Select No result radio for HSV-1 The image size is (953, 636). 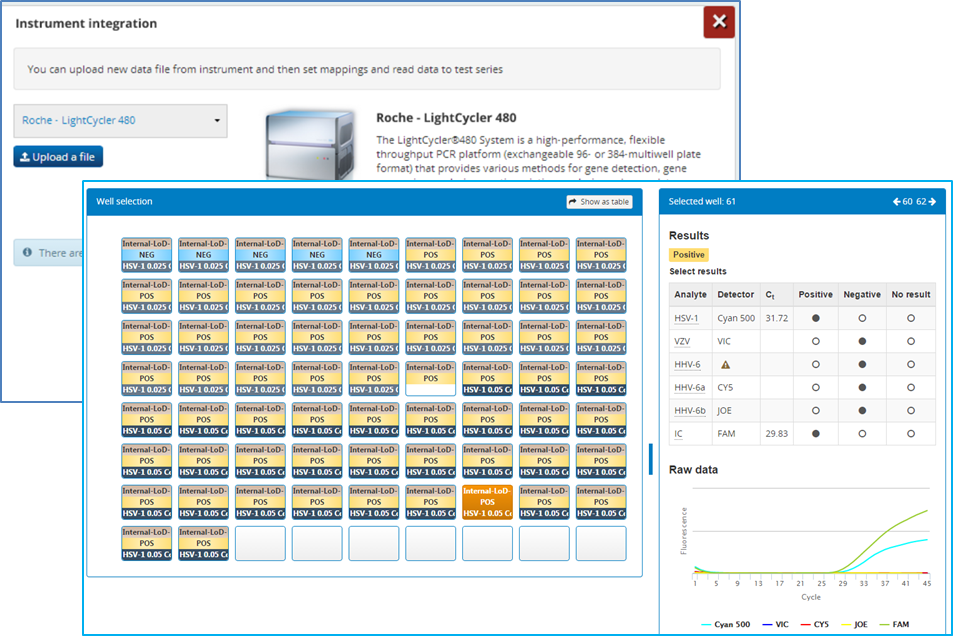pyautogui.click(x=910, y=318)
